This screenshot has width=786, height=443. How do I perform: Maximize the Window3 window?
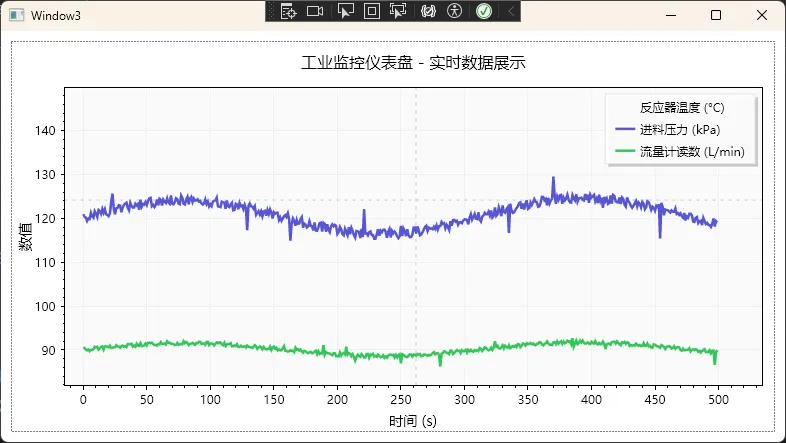716,15
